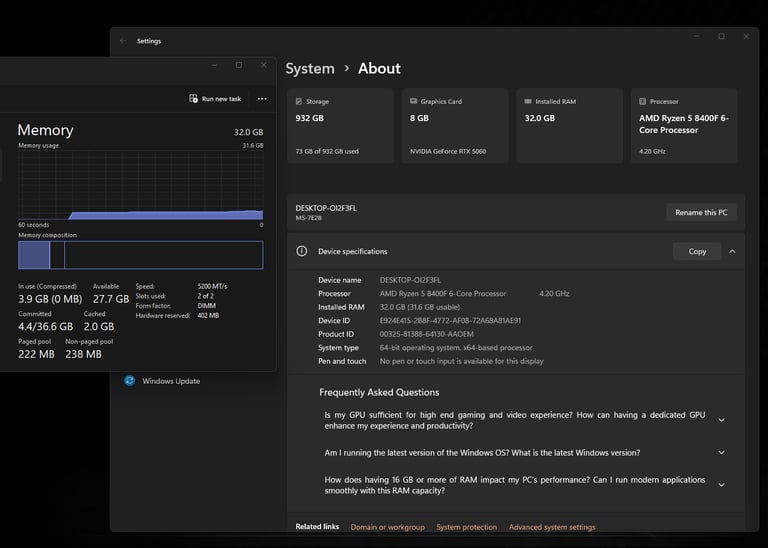
Task: Click the 27.7 GB Available value
Action: [111, 299]
